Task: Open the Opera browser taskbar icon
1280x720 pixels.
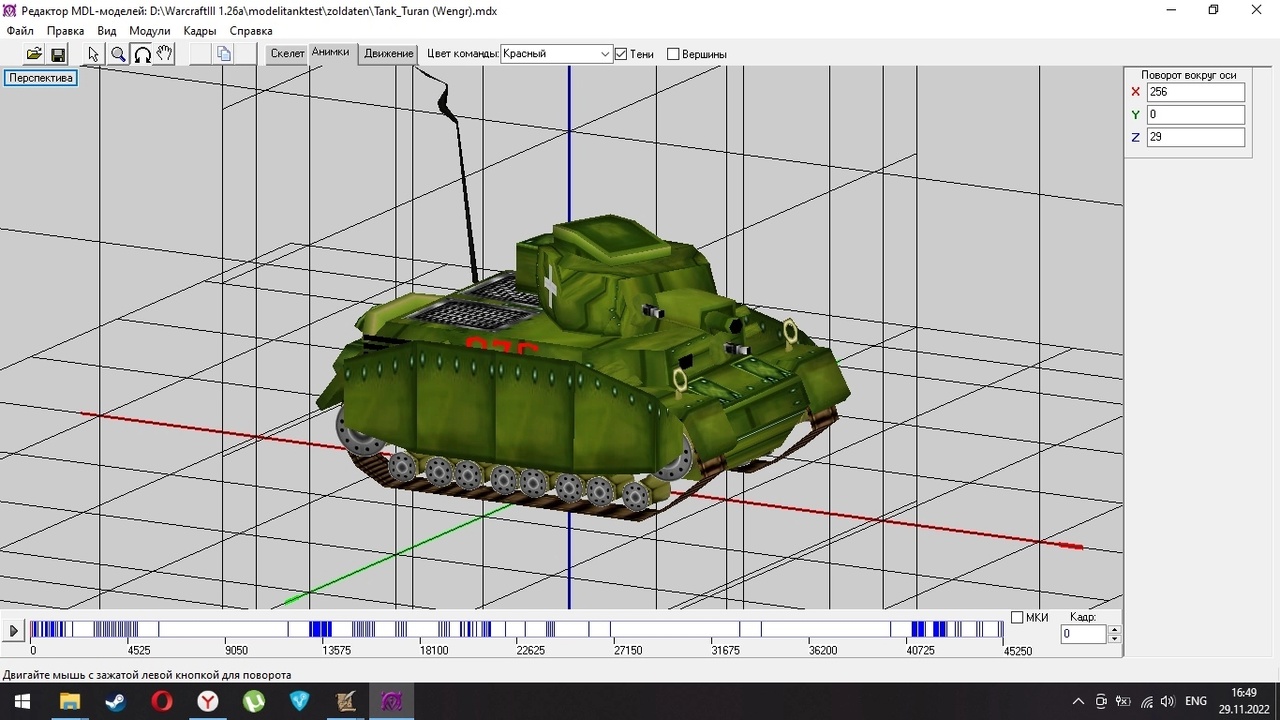Action: pyautogui.click(x=161, y=701)
